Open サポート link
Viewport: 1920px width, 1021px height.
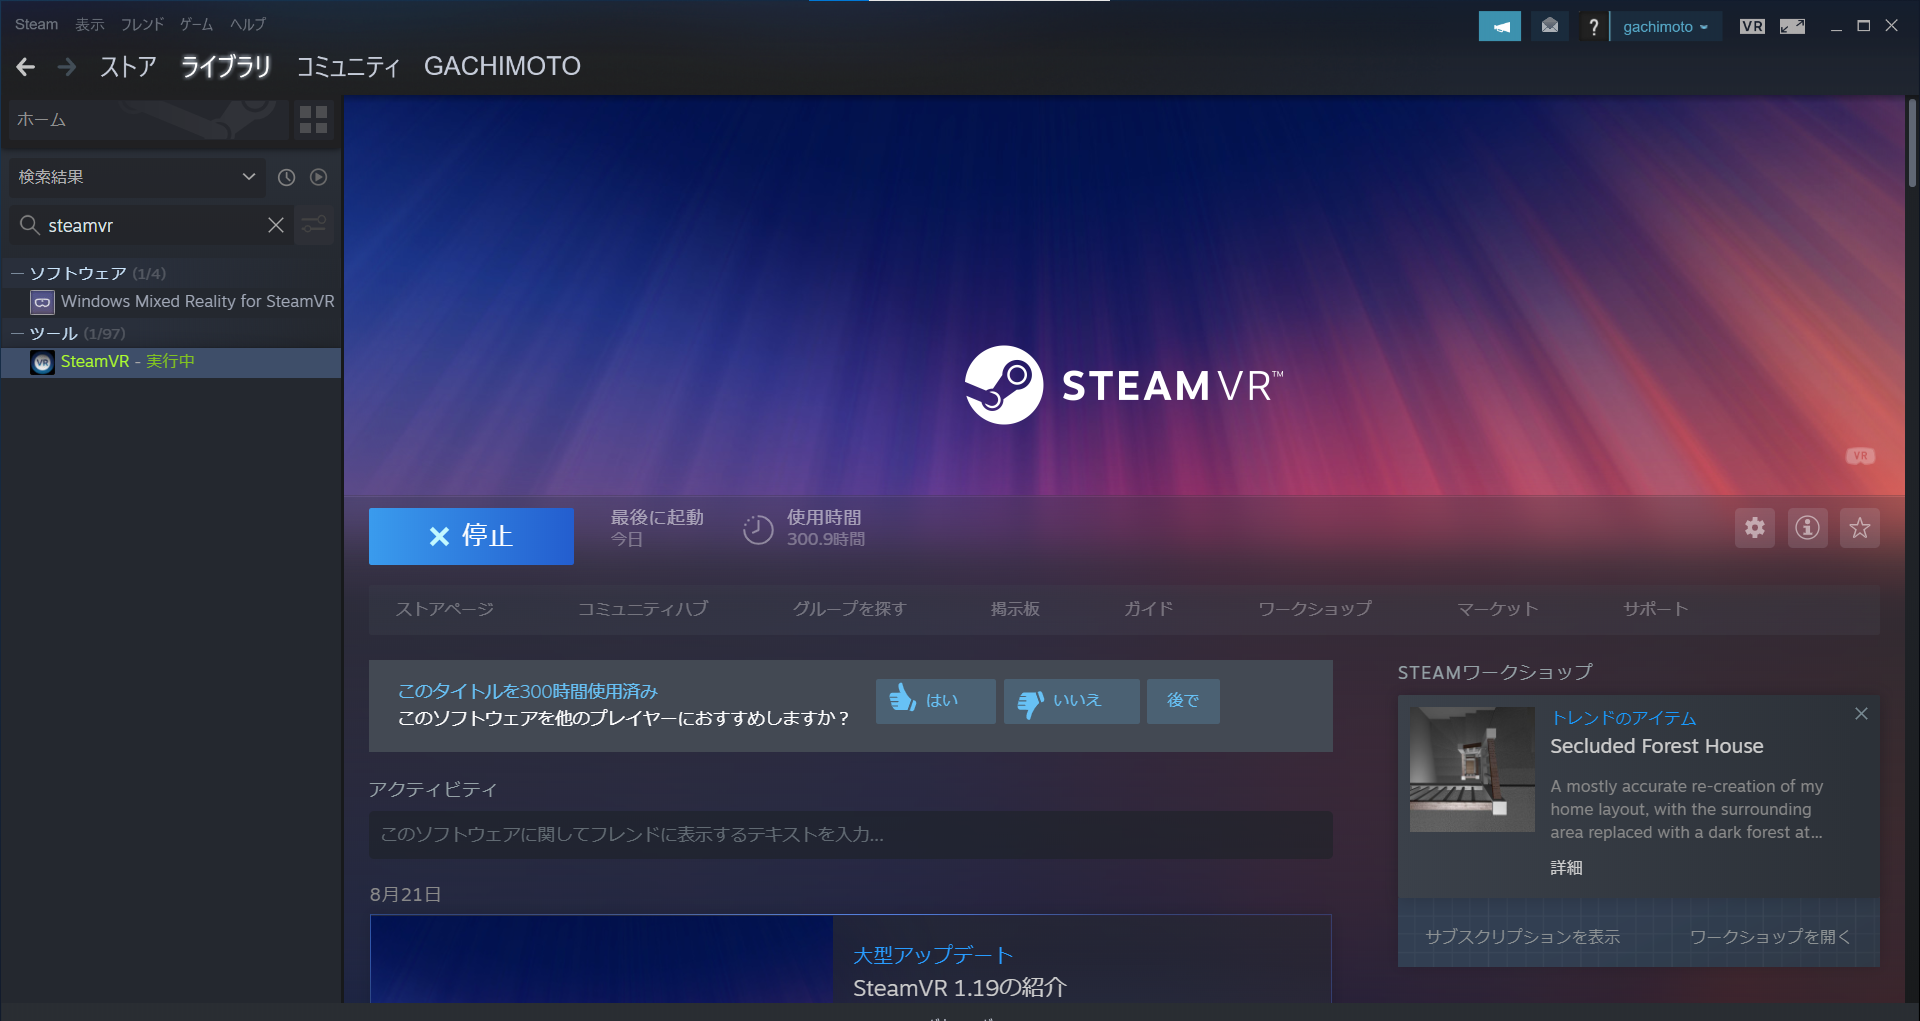point(1655,609)
